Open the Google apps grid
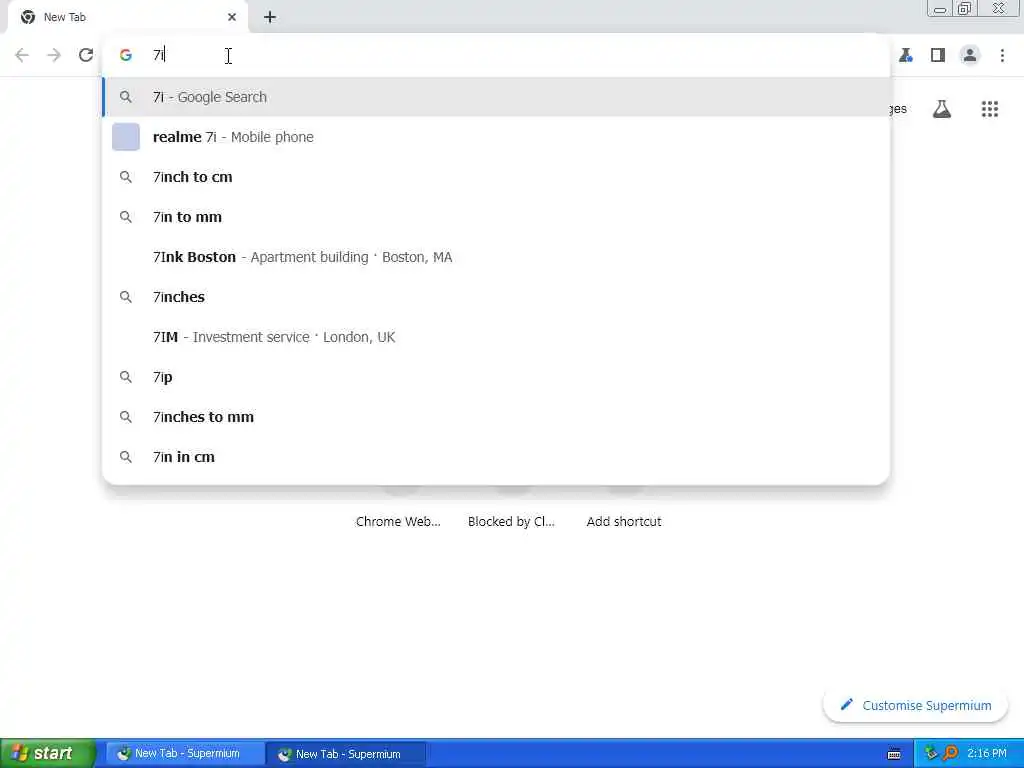The image size is (1024, 768). 990,109
